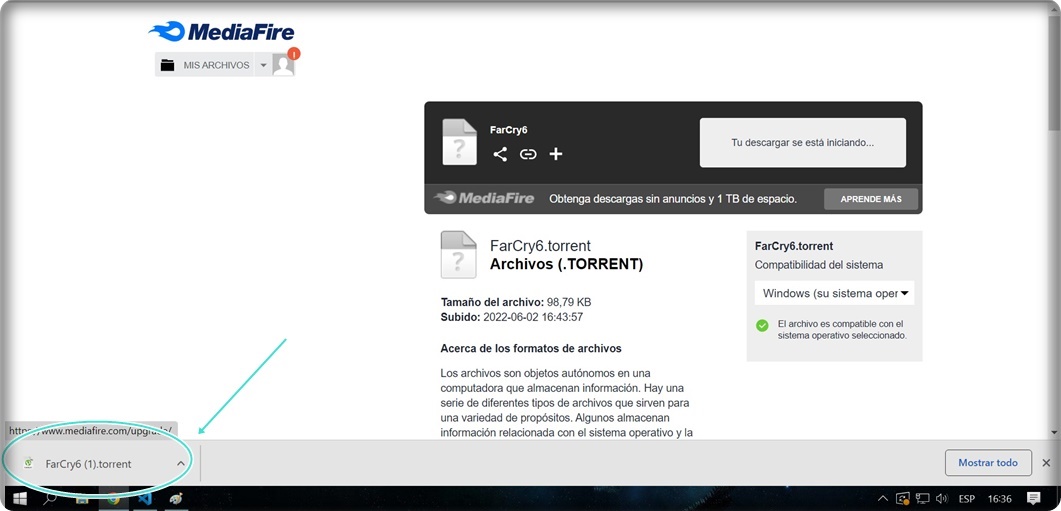
Task: Click the MediaFire logo at top
Action: tap(221, 31)
